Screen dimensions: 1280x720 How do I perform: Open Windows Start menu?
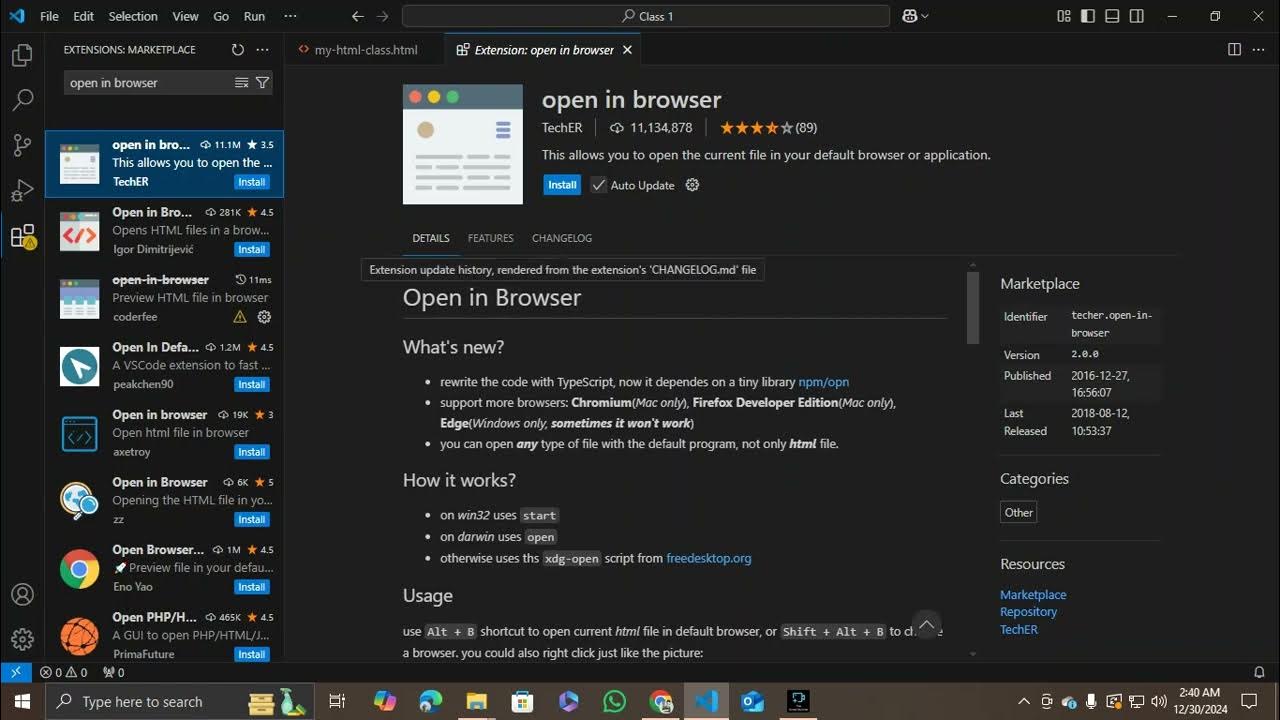point(22,701)
